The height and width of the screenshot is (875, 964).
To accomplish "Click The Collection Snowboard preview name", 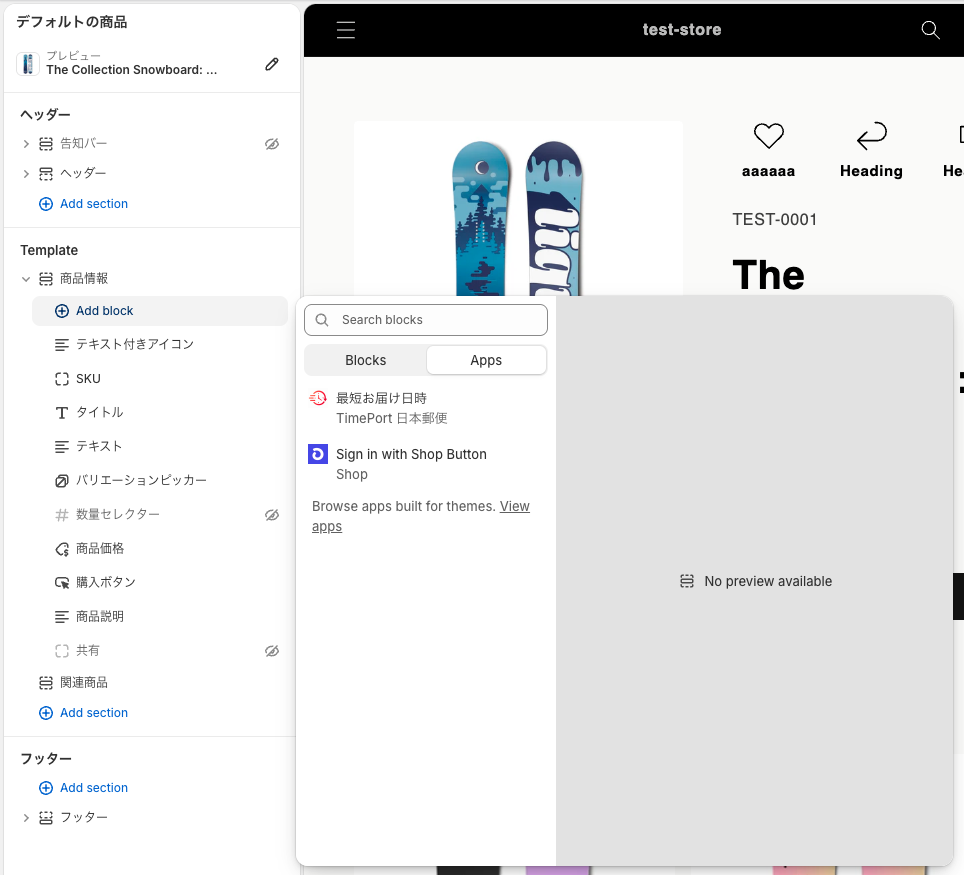I will pos(132,70).
